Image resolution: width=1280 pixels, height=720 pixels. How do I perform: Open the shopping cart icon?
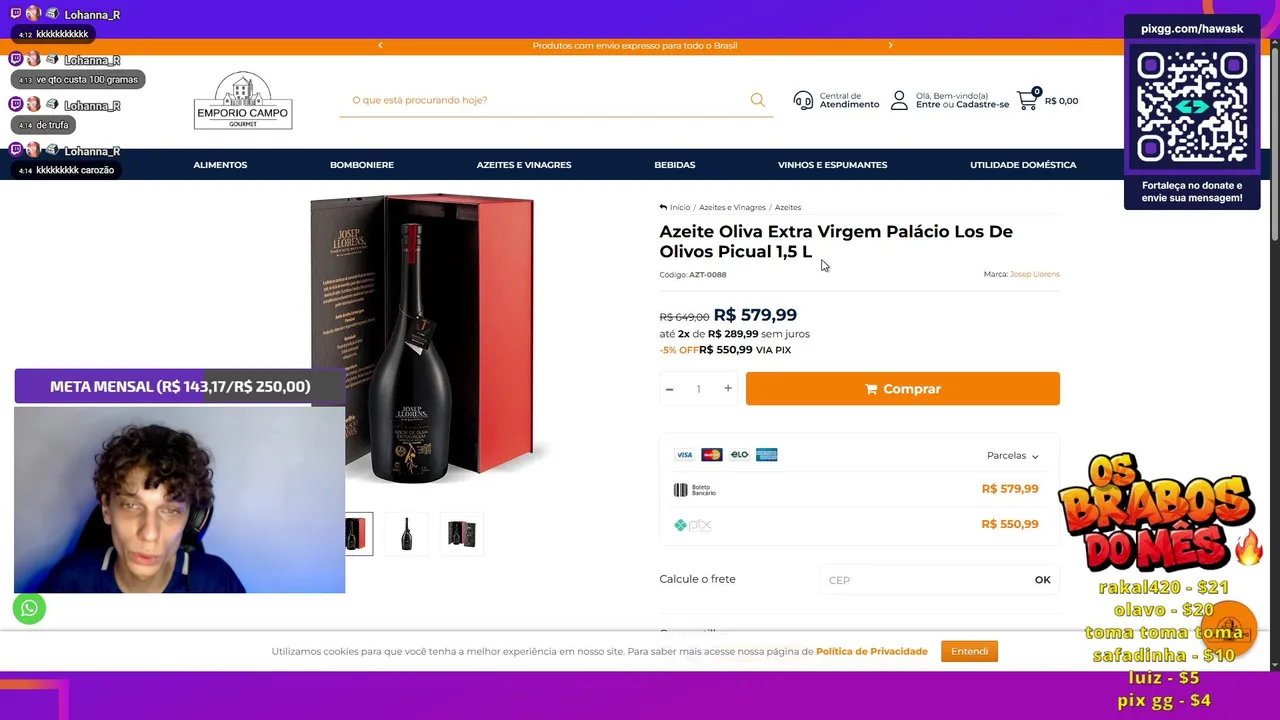pos(1027,100)
